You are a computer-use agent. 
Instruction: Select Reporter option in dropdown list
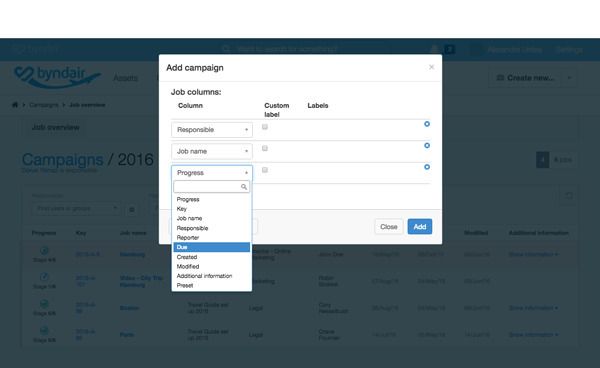212,238
